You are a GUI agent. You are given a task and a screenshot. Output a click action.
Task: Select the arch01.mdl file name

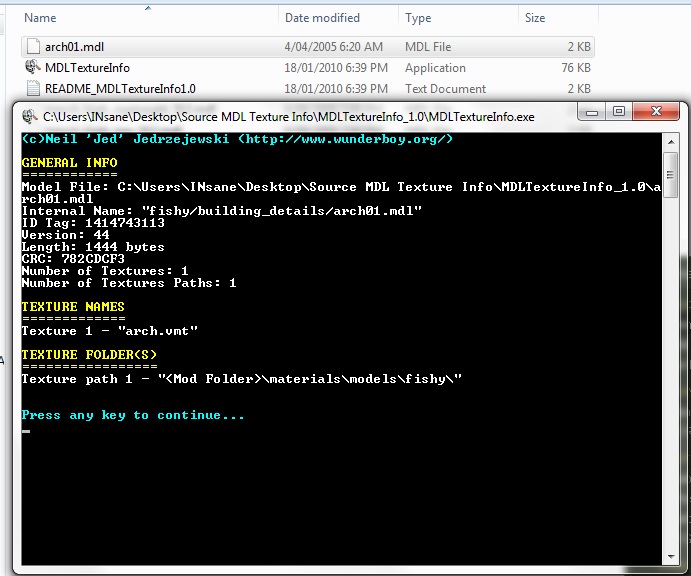pyautogui.click(x=75, y=47)
